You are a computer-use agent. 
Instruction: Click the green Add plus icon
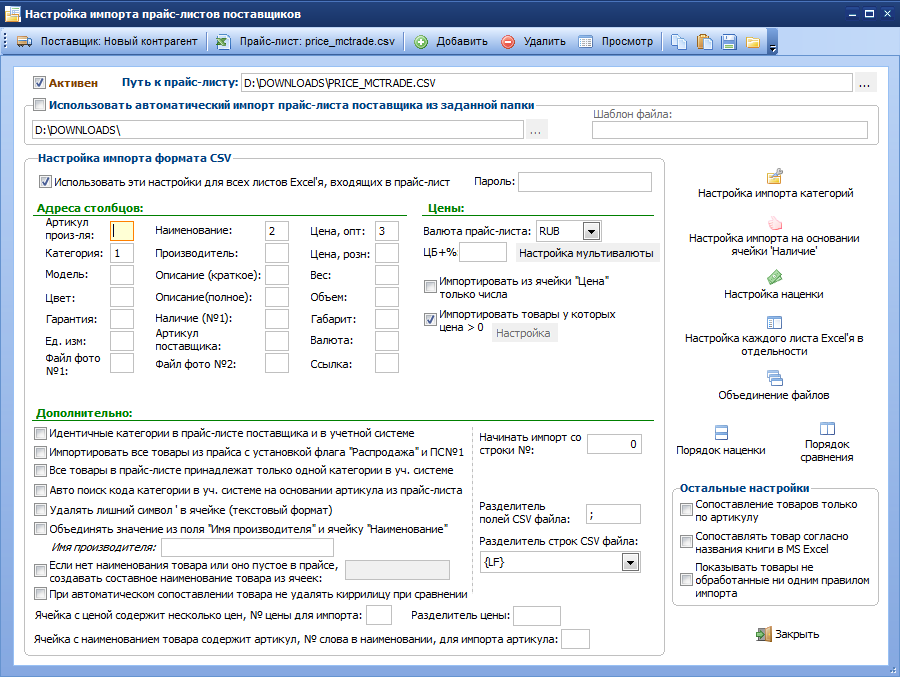(x=421, y=42)
